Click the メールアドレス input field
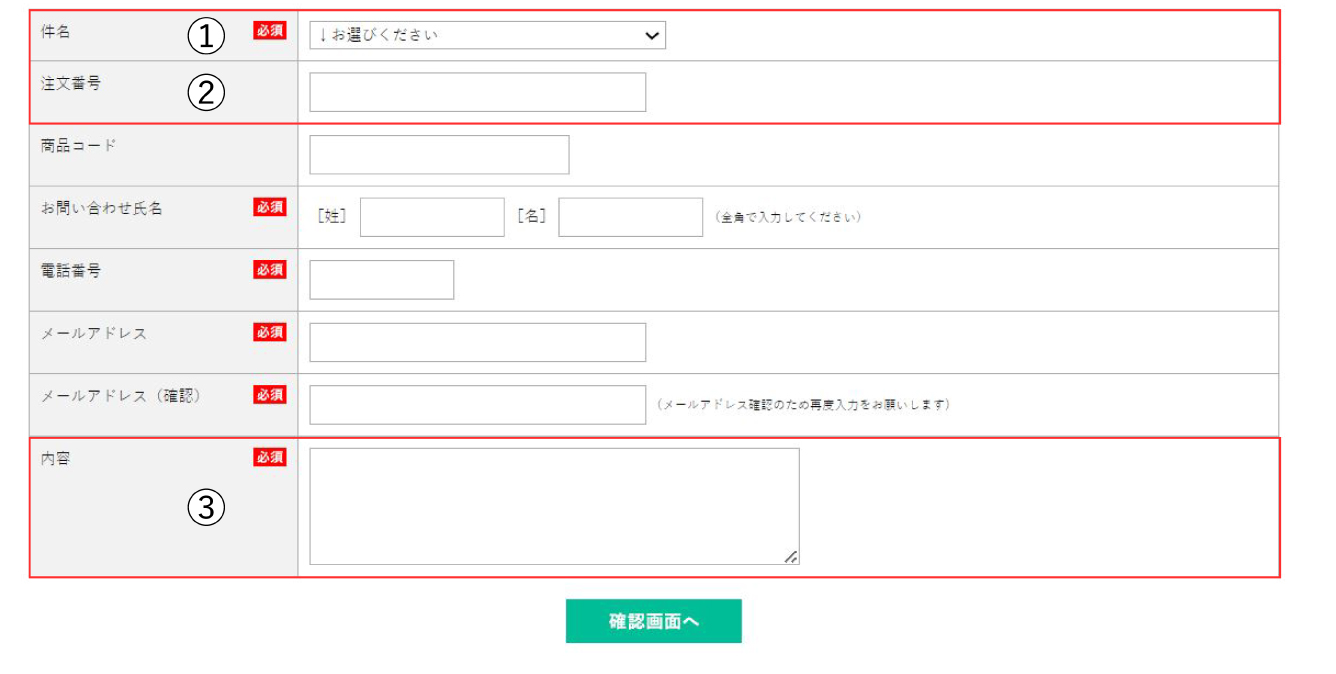1336x674 pixels. point(477,342)
